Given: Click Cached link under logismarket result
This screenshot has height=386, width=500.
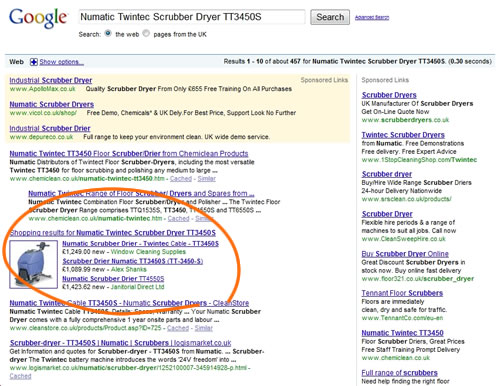Looking at the screenshot, I should pos(20,376).
